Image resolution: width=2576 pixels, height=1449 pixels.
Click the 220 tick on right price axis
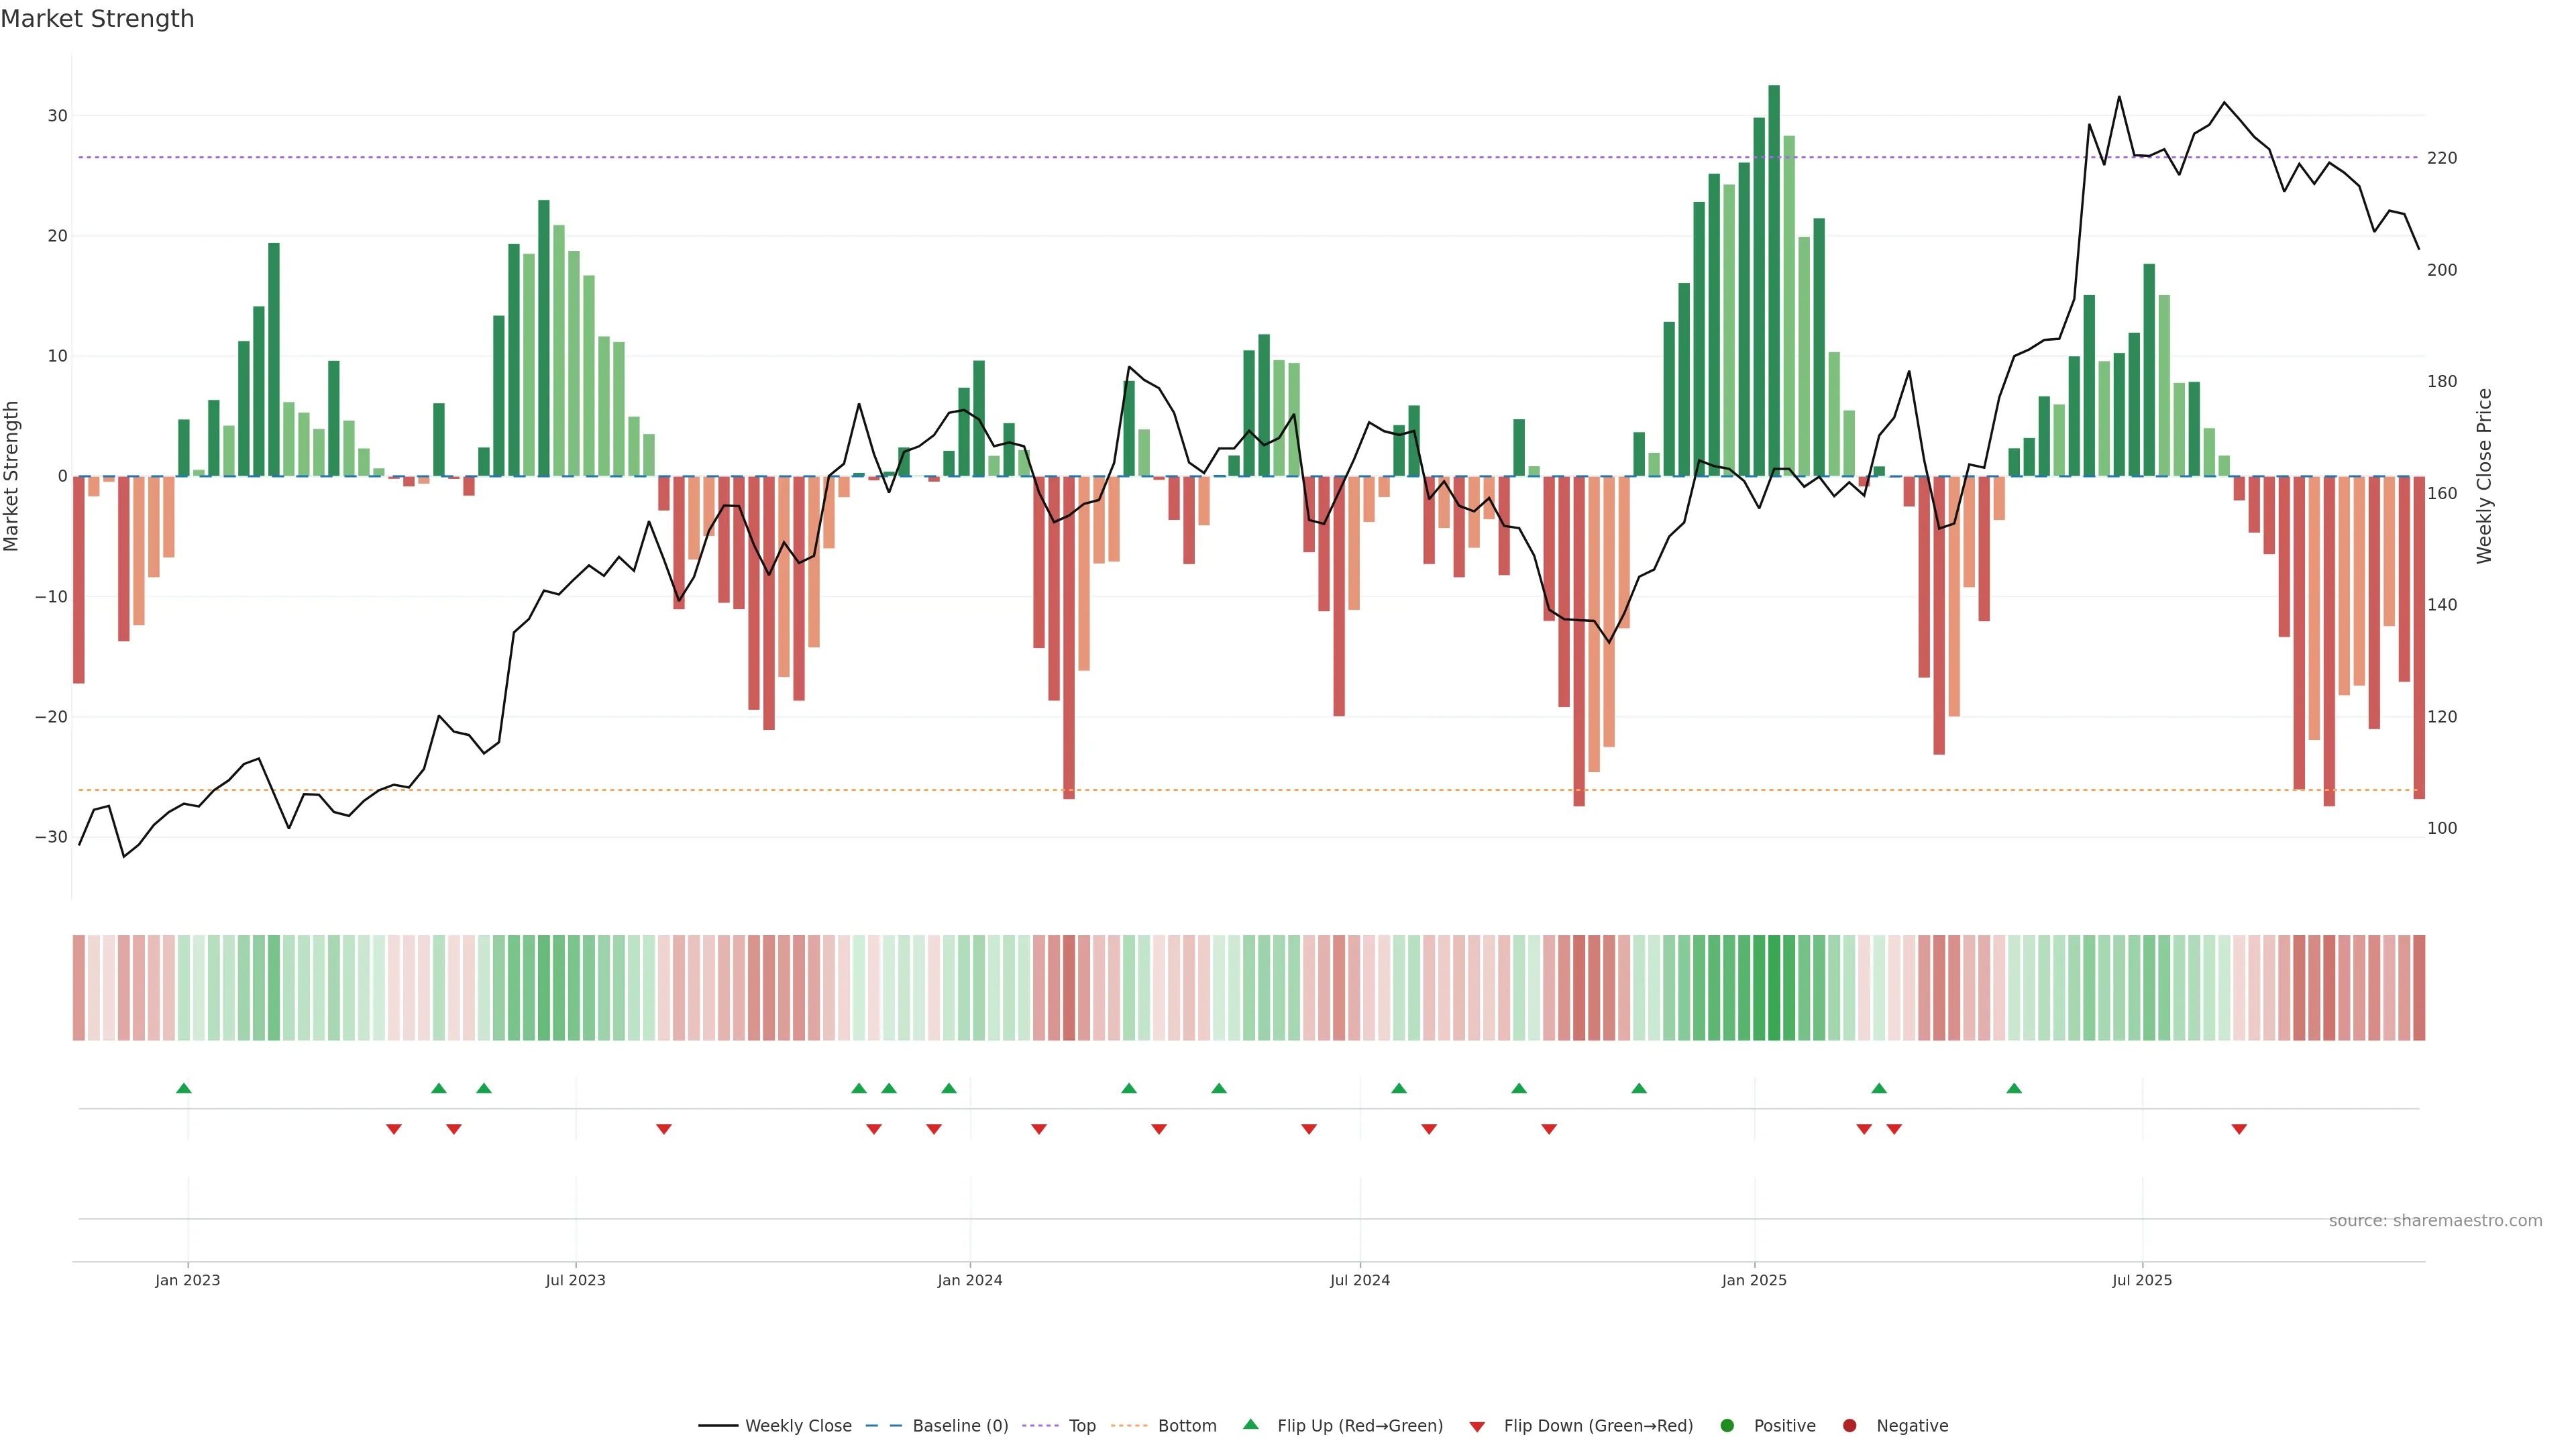pyautogui.click(x=2442, y=158)
